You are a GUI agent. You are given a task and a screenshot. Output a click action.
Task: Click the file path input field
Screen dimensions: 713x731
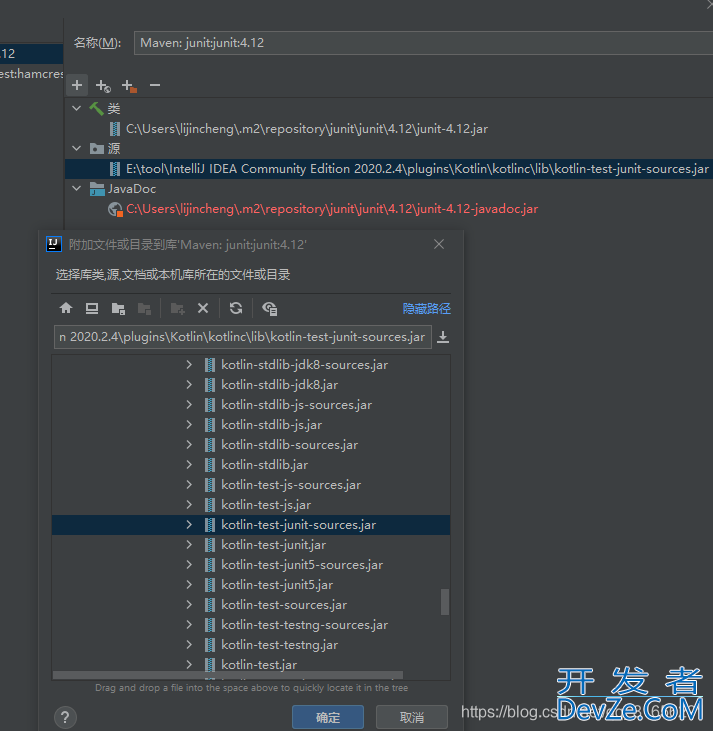tap(243, 337)
